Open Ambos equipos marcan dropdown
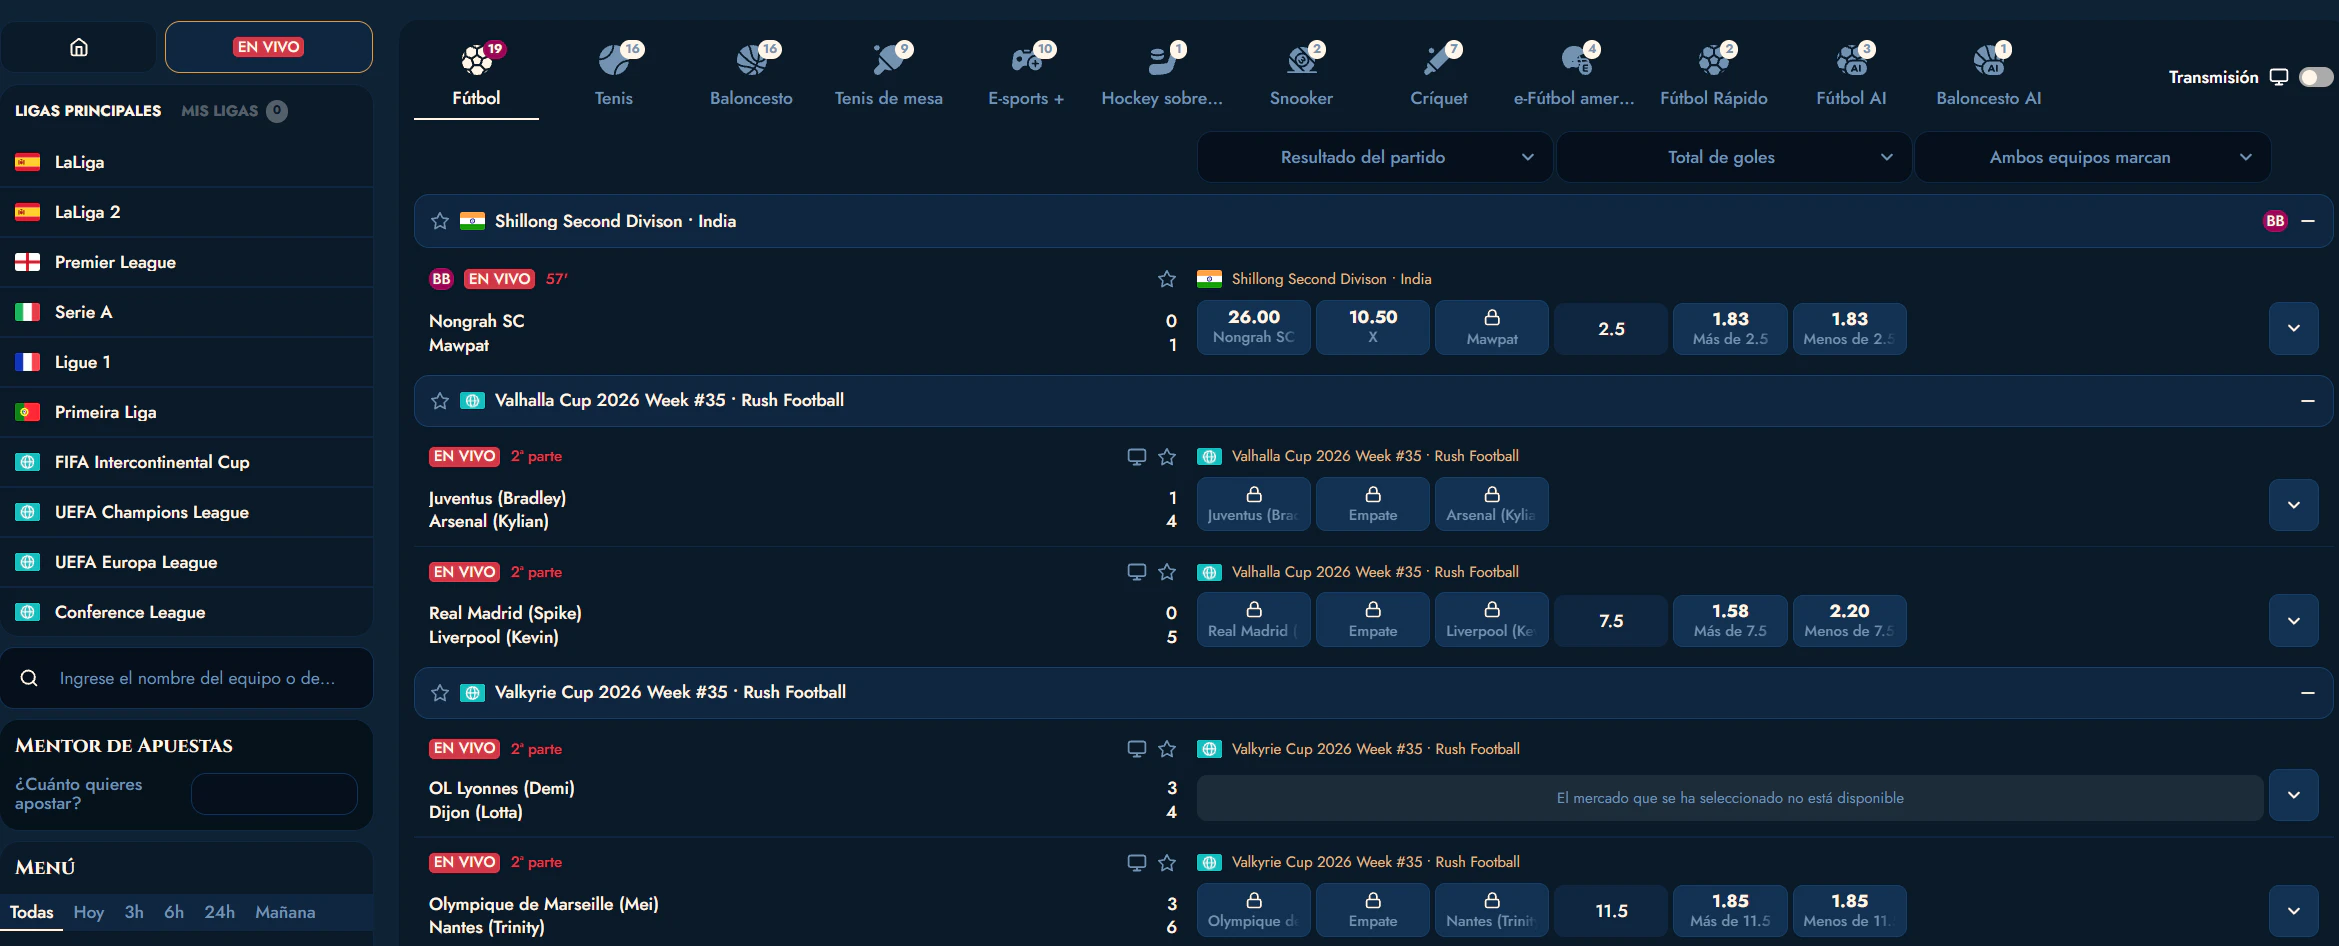Viewport: 2339px width, 946px height. 2092,157
